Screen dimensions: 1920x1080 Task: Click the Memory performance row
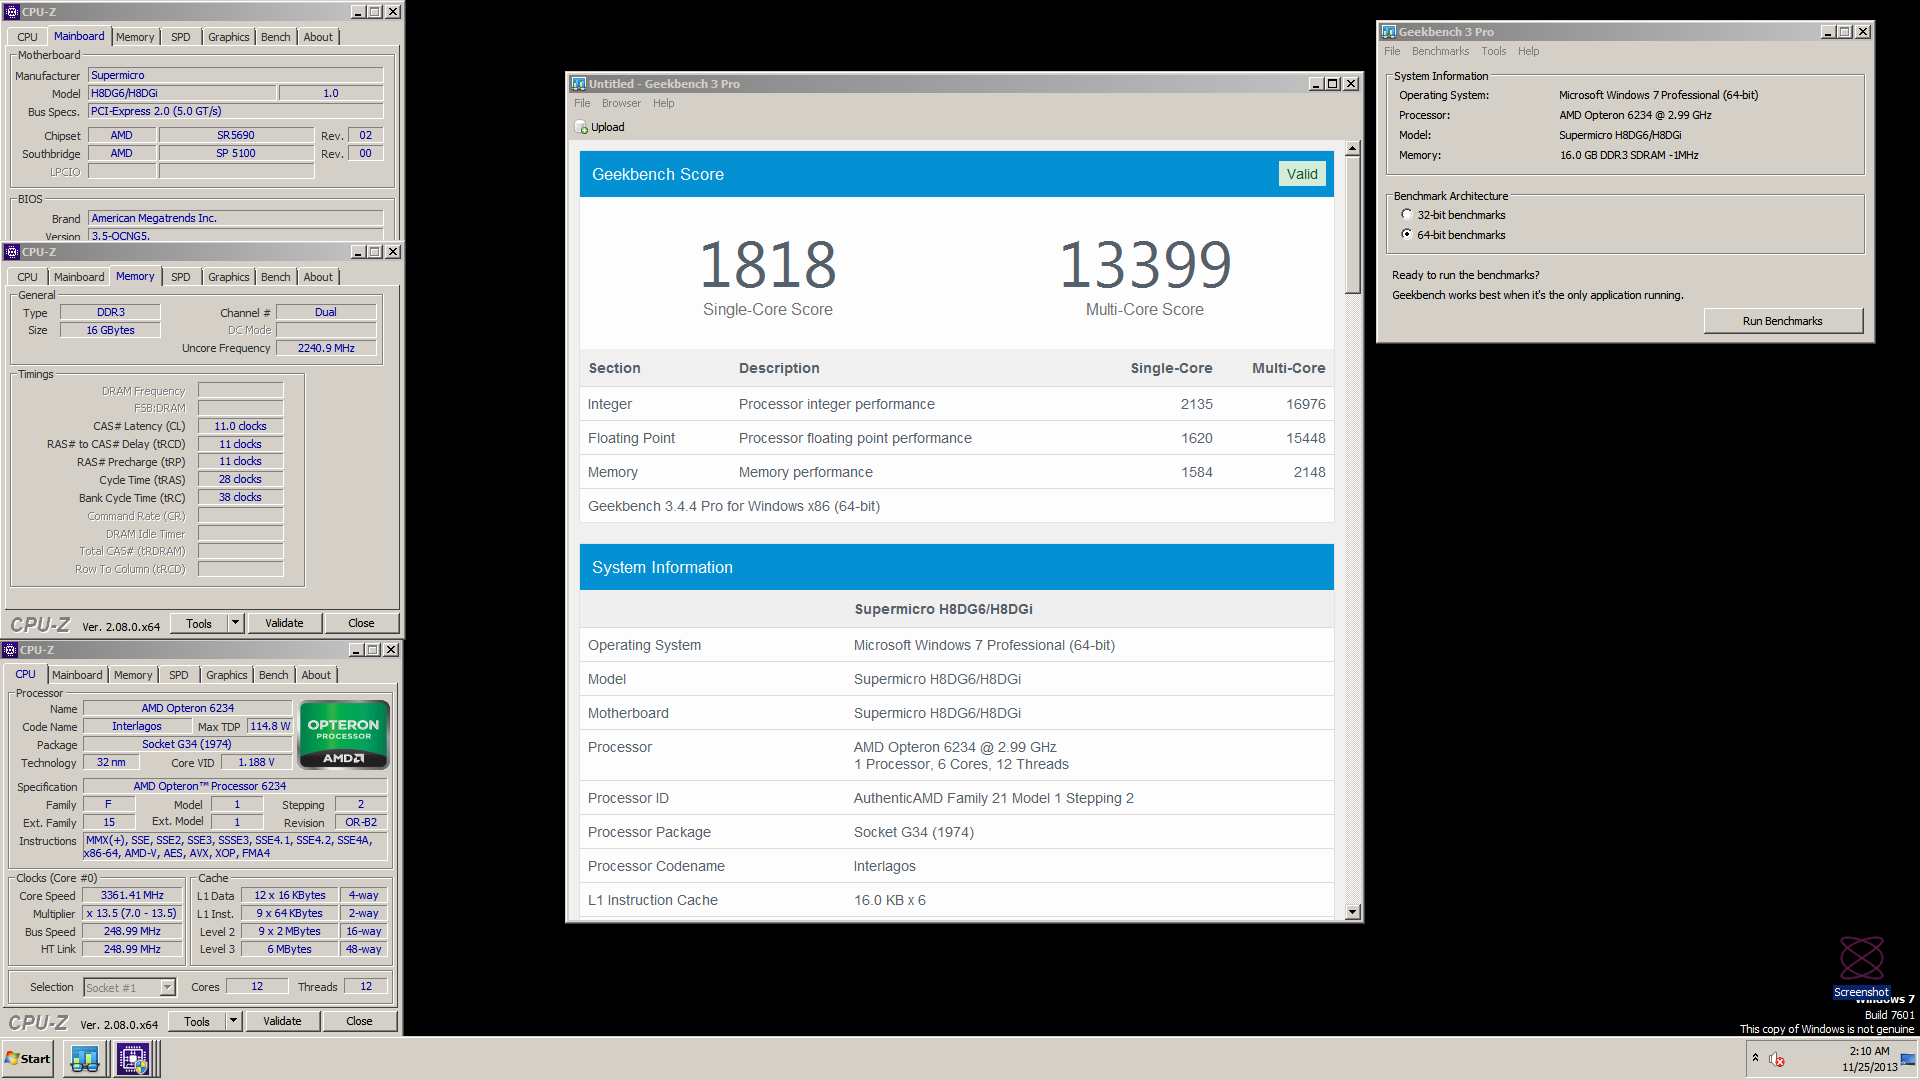pos(957,472)
